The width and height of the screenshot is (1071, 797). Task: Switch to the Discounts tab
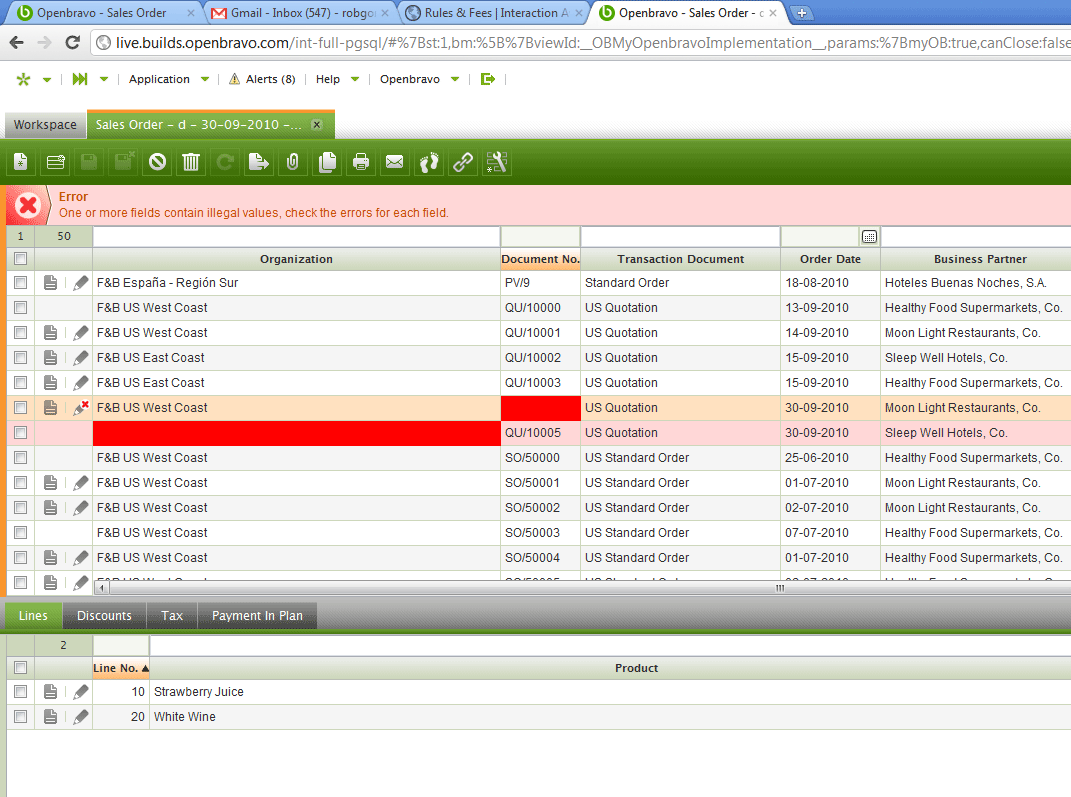(104, 616)
